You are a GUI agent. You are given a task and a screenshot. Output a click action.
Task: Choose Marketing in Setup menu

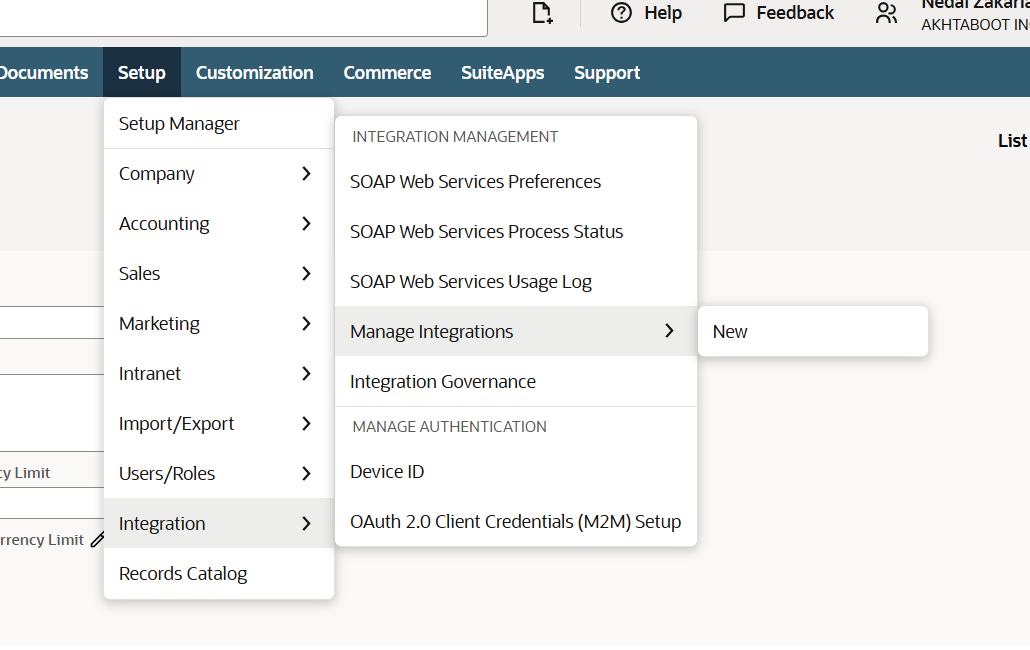click(219, 323)
